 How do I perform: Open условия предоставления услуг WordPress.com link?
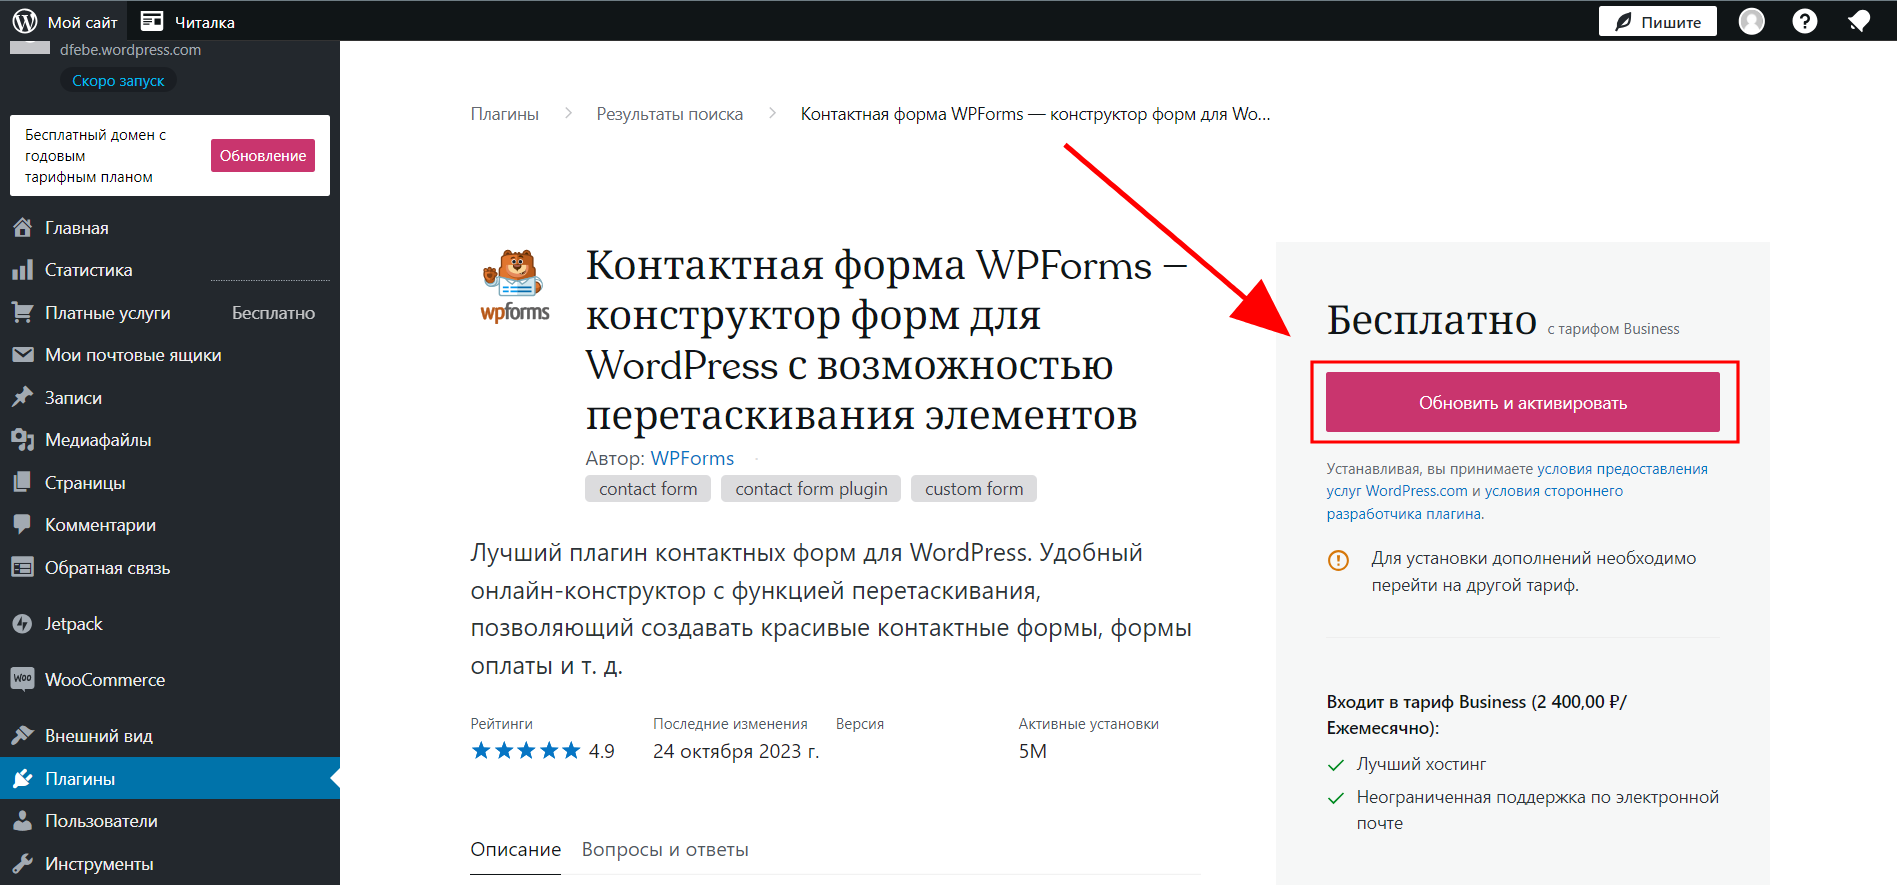tap(1517, 480)
